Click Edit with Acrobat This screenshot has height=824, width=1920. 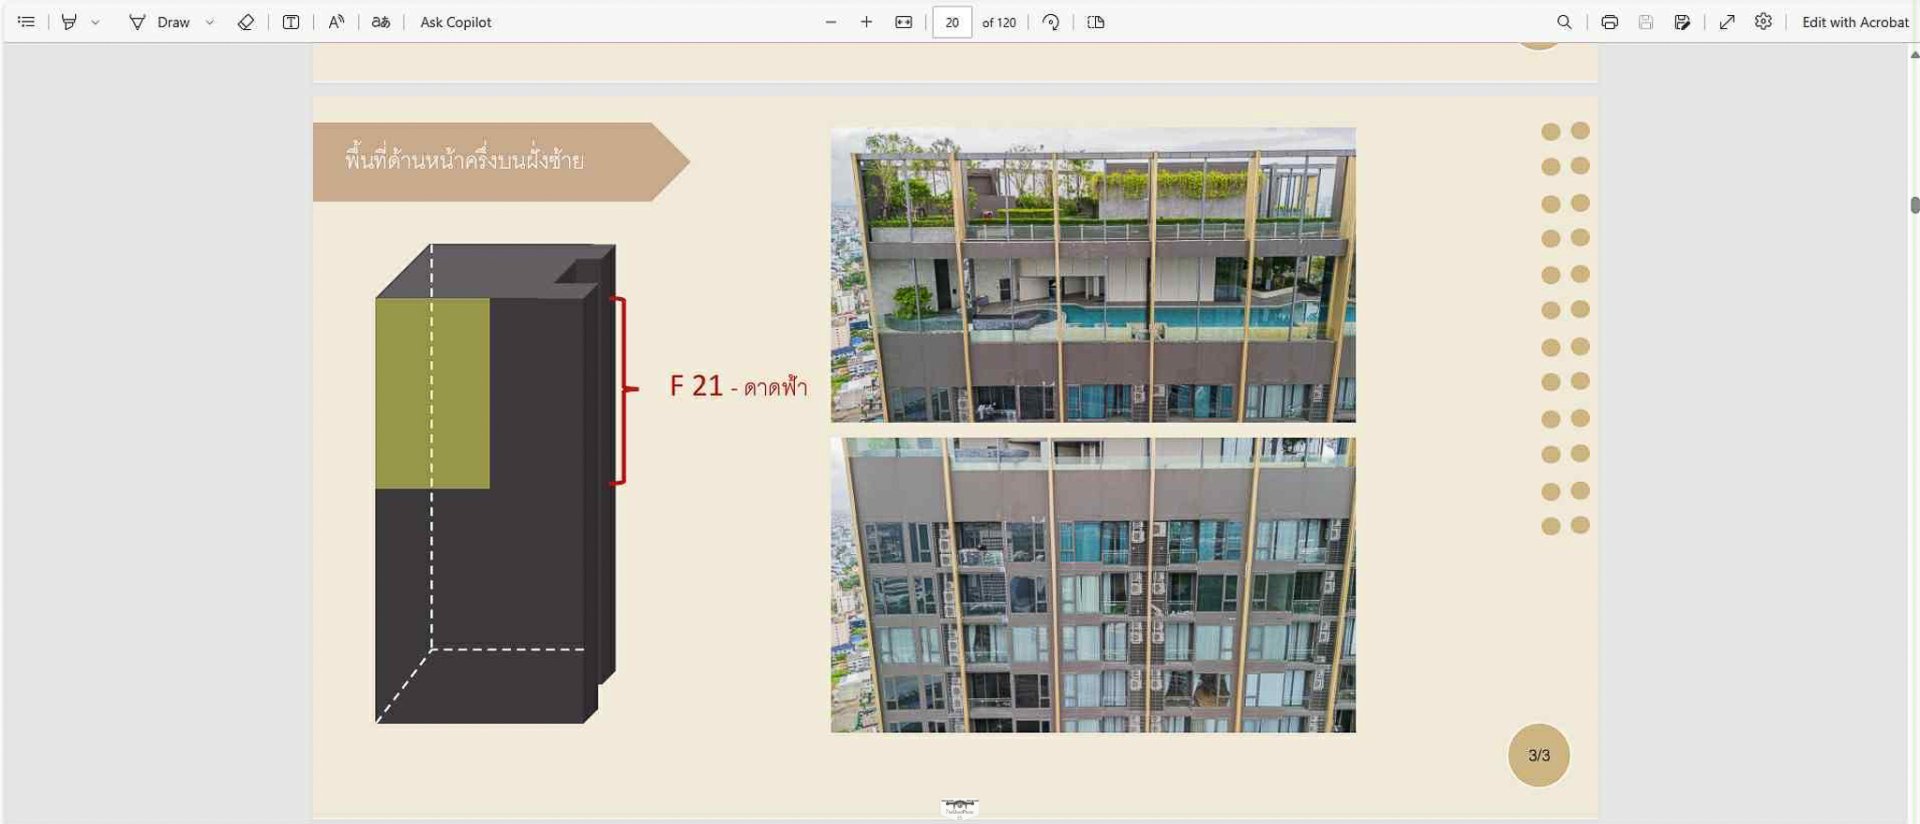tap(1855, 22)
